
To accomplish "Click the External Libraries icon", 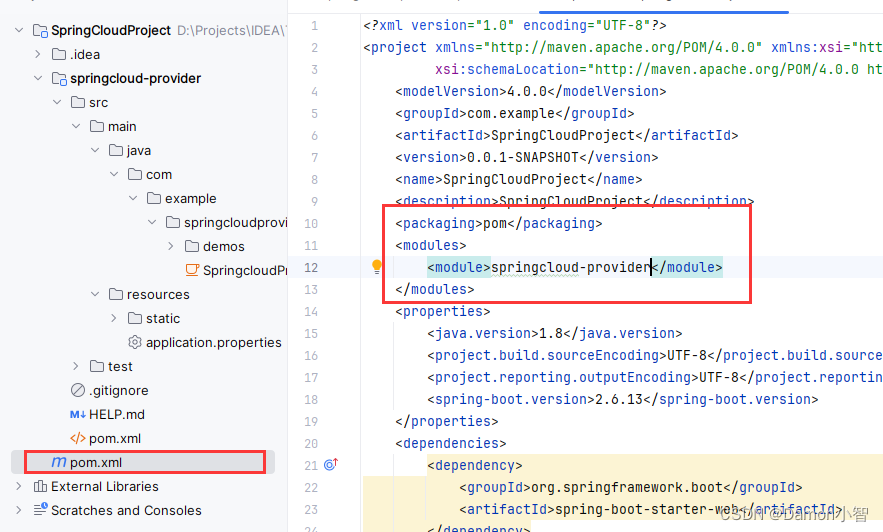I will tap(40, 486).
